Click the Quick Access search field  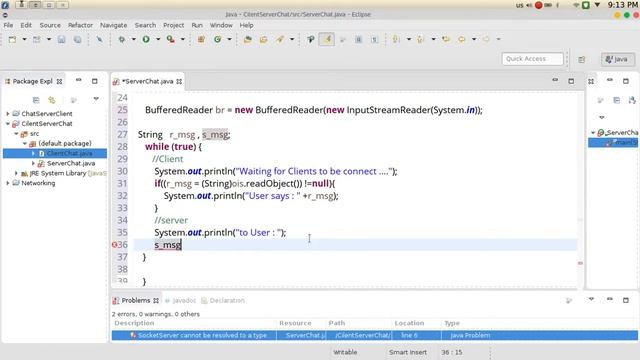pos(532,59)
